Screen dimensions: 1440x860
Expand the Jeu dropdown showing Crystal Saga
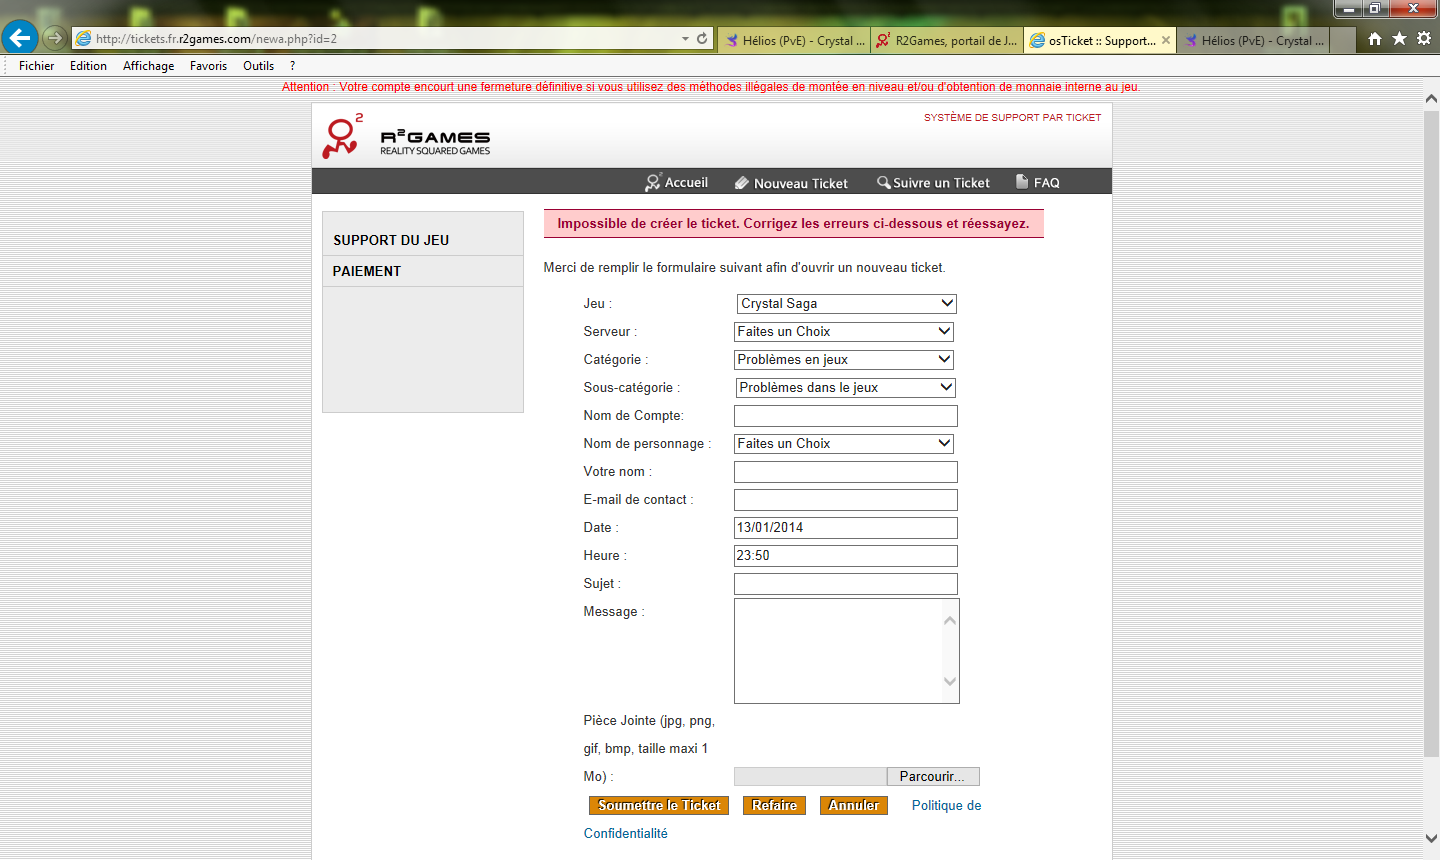(846, 304)
